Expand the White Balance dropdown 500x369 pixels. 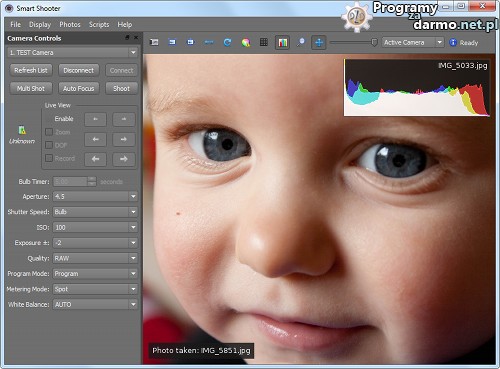point(95,304)
